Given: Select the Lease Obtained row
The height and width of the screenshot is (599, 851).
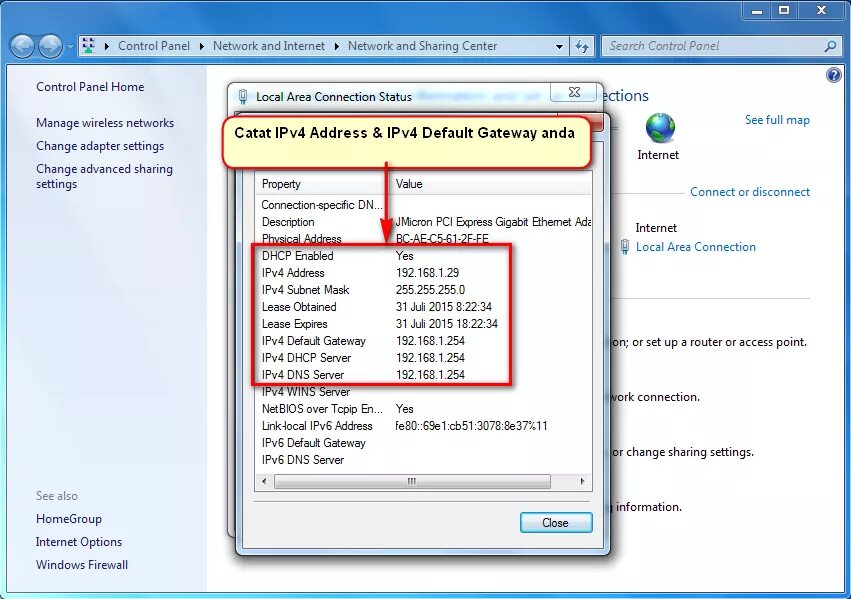Looking at the screenshot, I should tap(423, 307).
